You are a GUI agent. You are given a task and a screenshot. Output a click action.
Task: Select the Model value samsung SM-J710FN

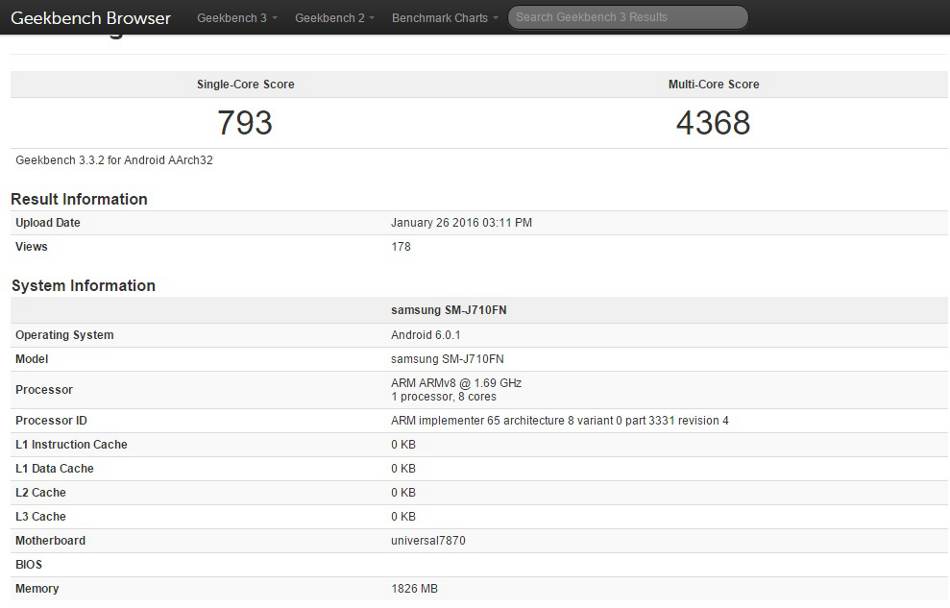coord(447,359)
